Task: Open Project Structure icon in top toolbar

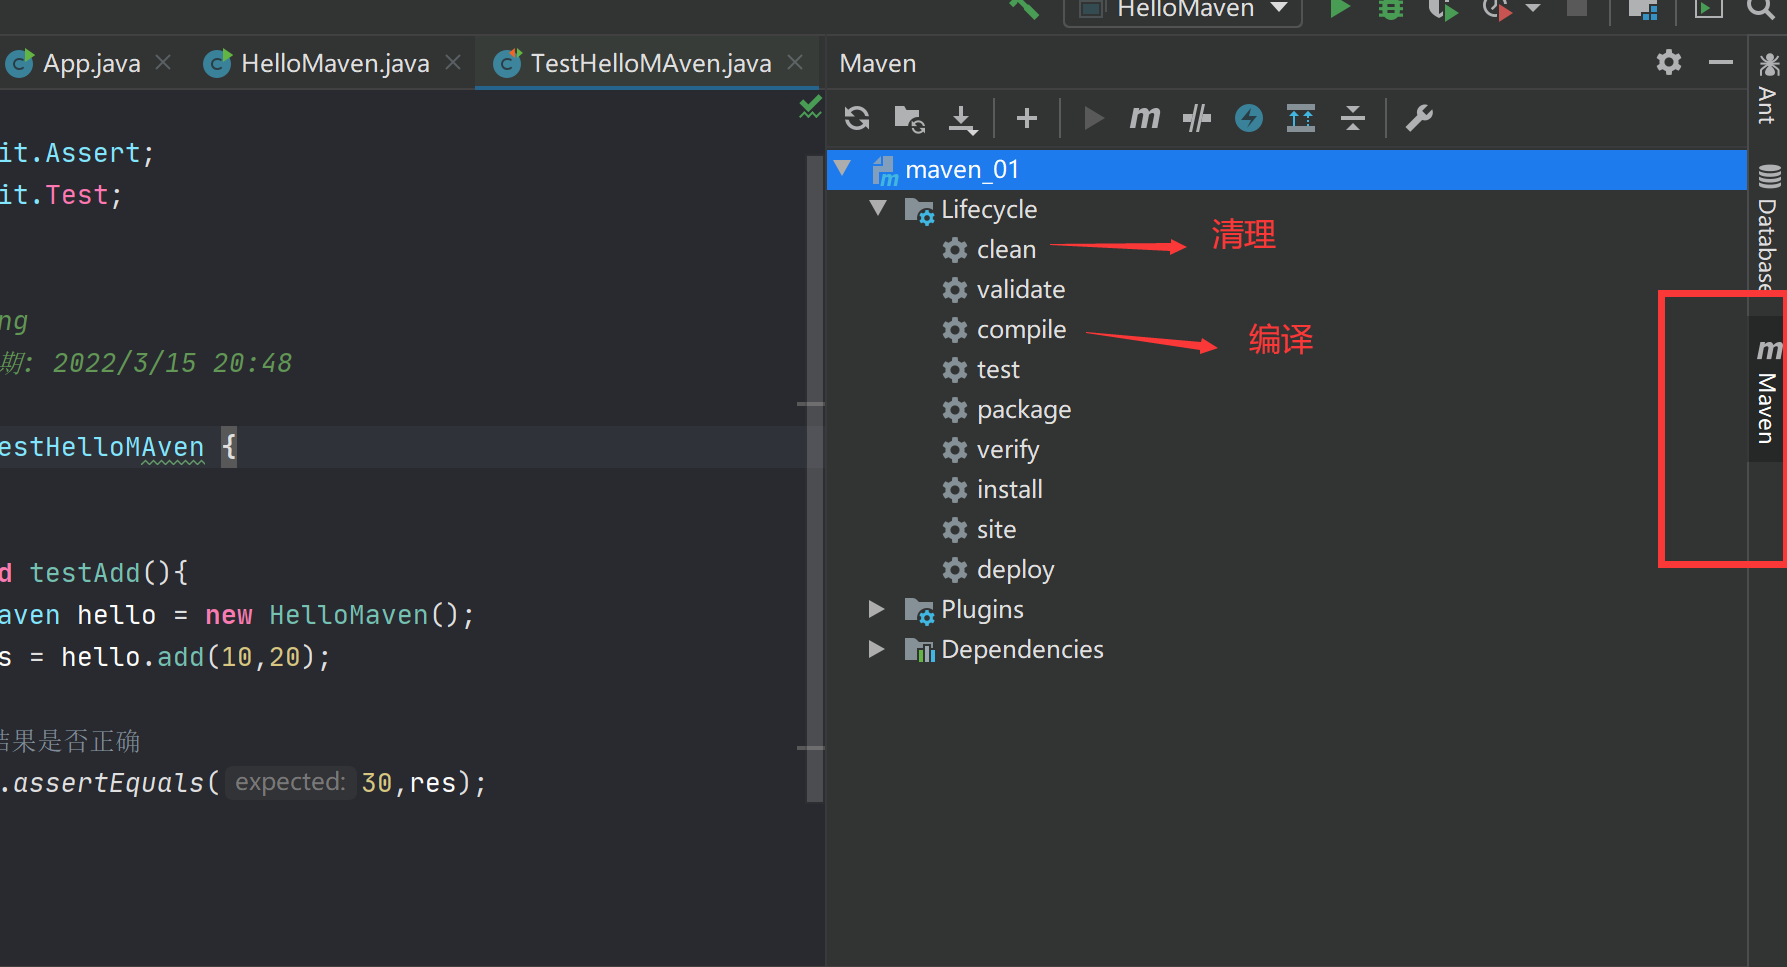Action: coord(1643,9)
